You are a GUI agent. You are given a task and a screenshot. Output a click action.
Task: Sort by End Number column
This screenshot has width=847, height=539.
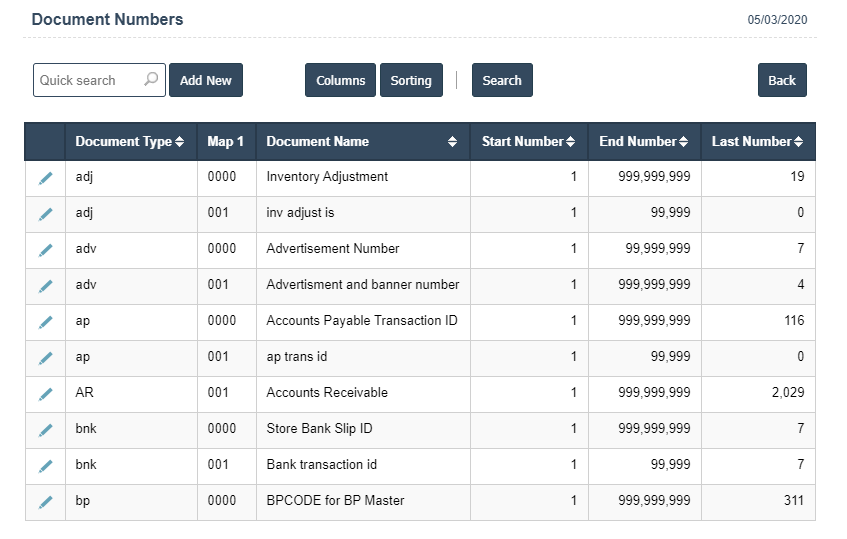pyautogui.click(x=684, y=142)
